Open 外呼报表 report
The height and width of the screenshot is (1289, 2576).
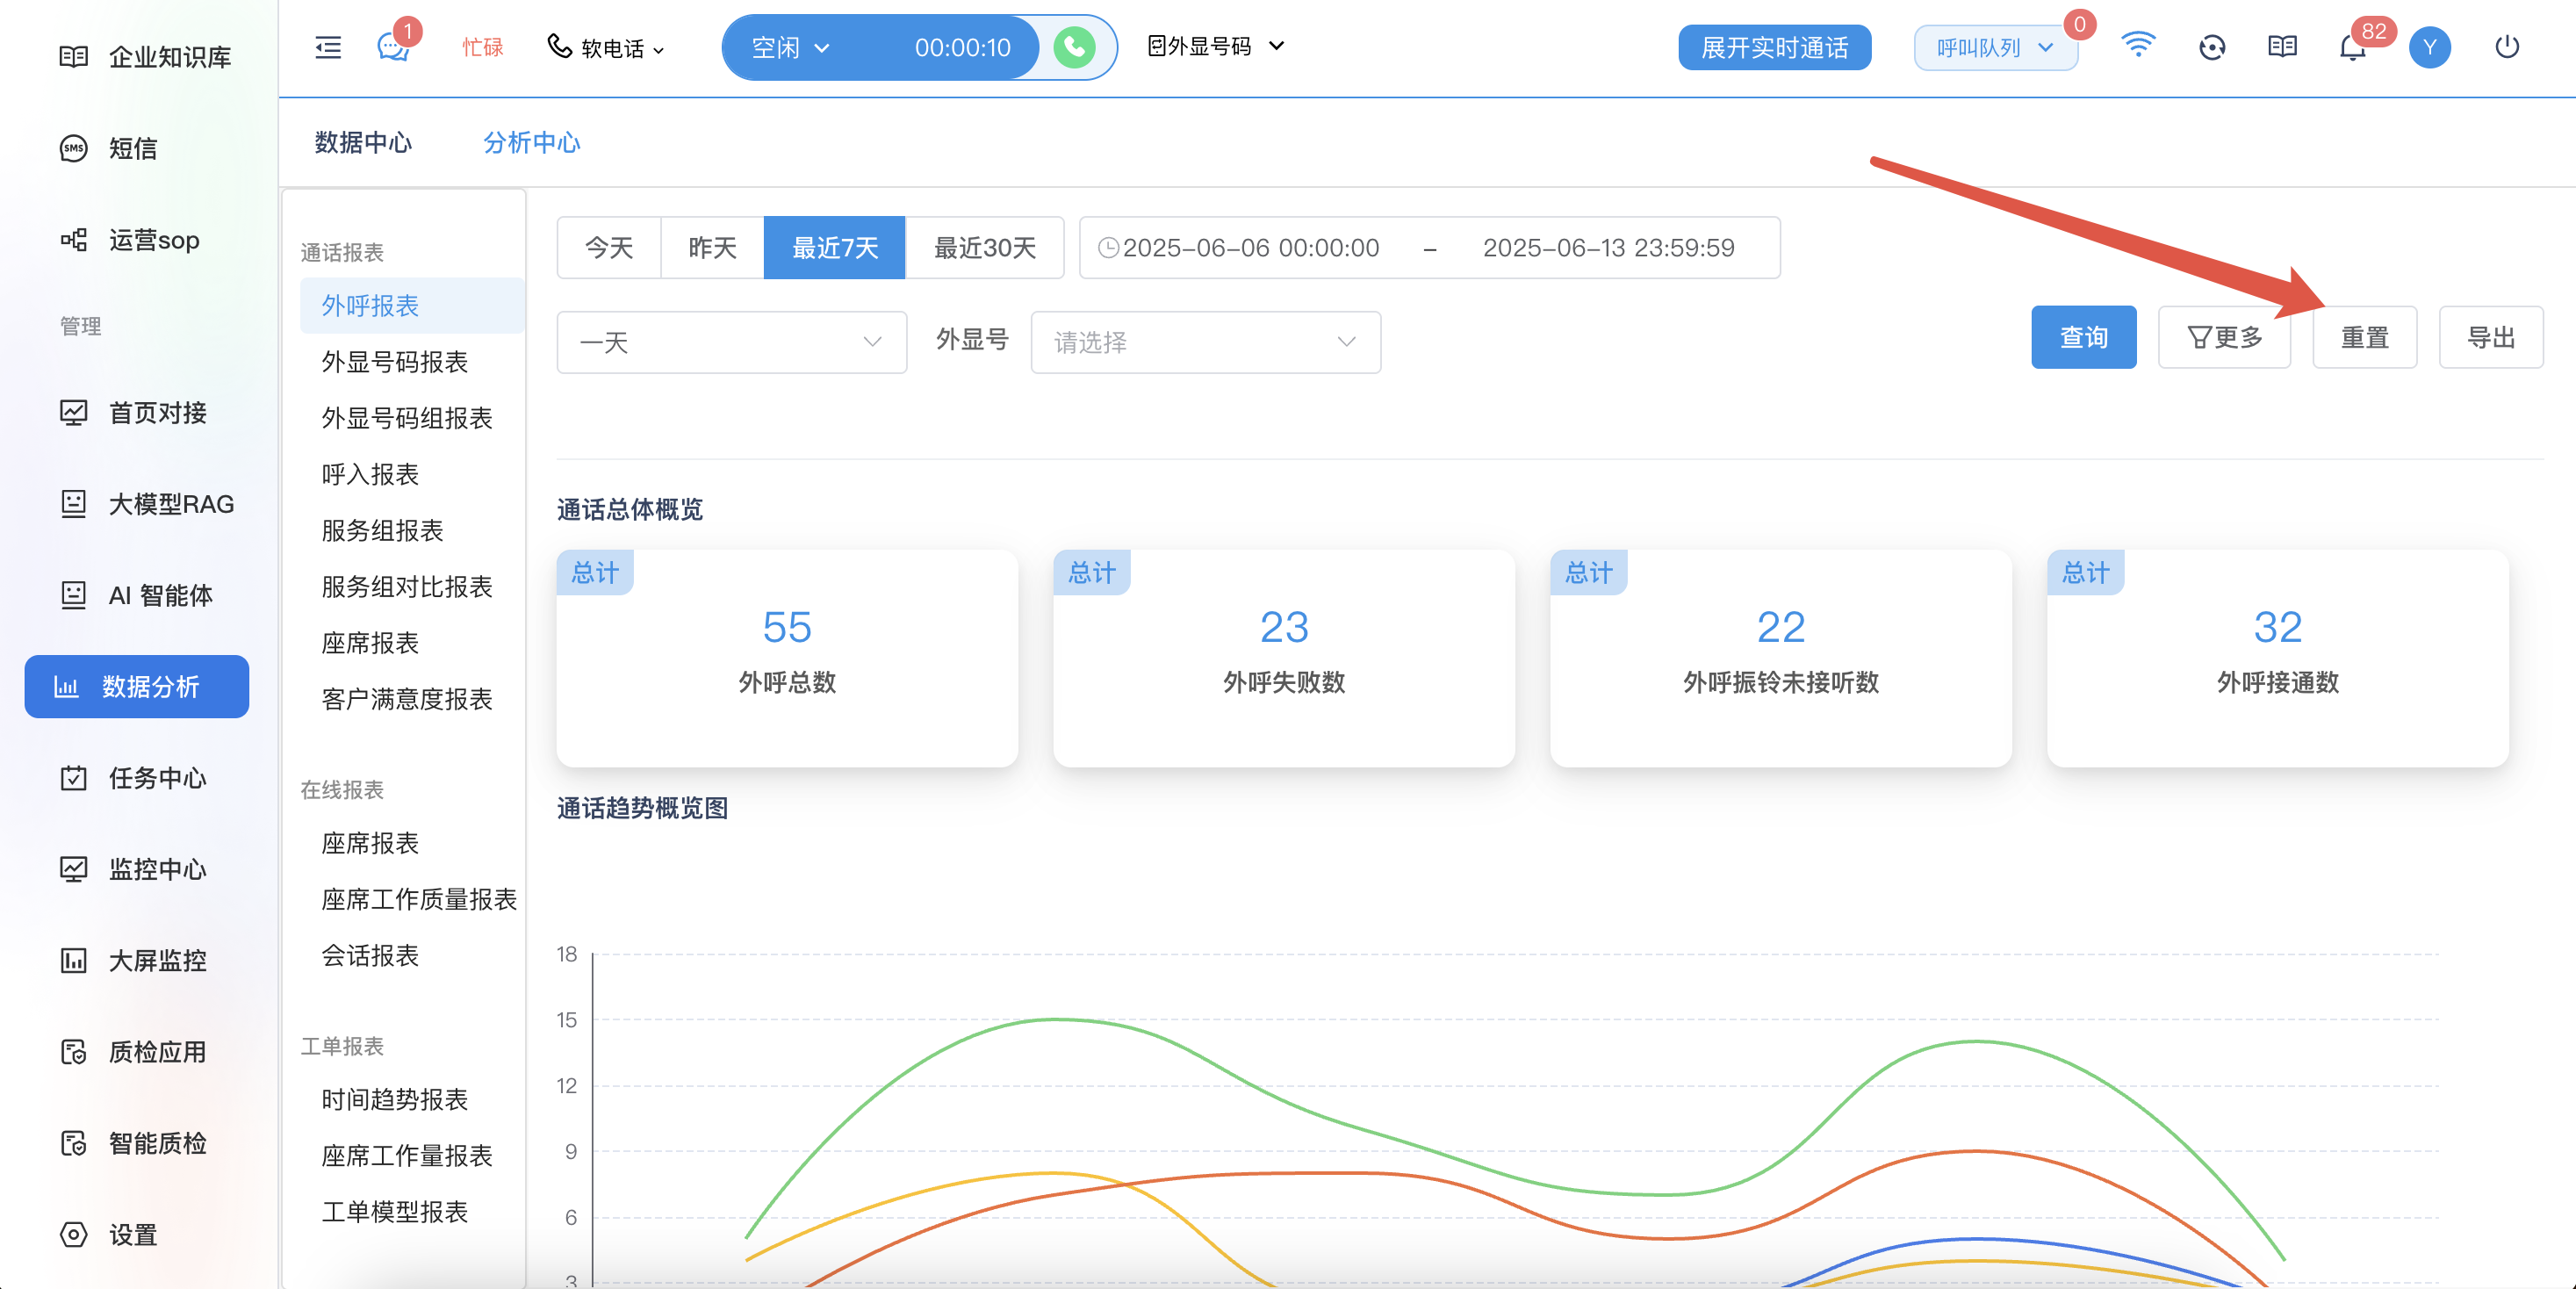(x=411, y=305)
